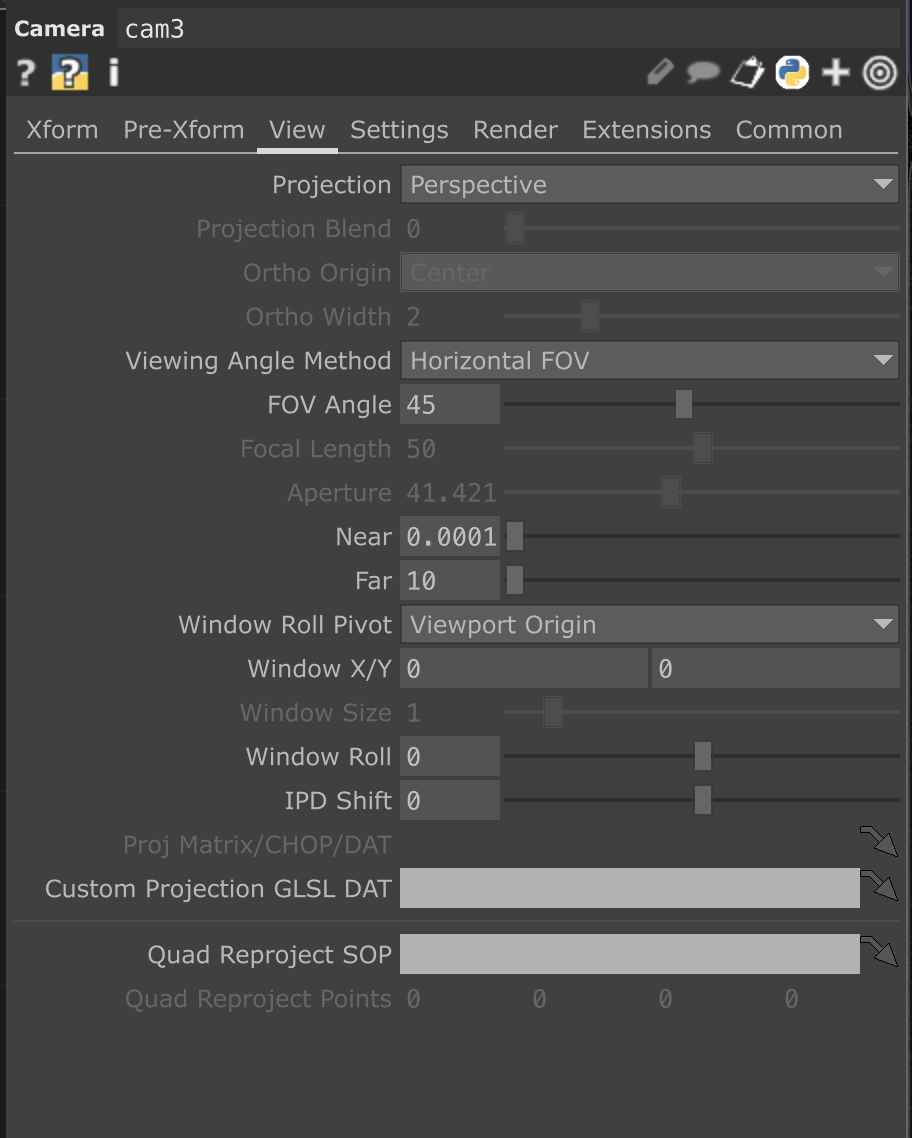This screenshot has height=1138, width=912.
Task: Click the Python logo icon
Action: pos(792,73)
